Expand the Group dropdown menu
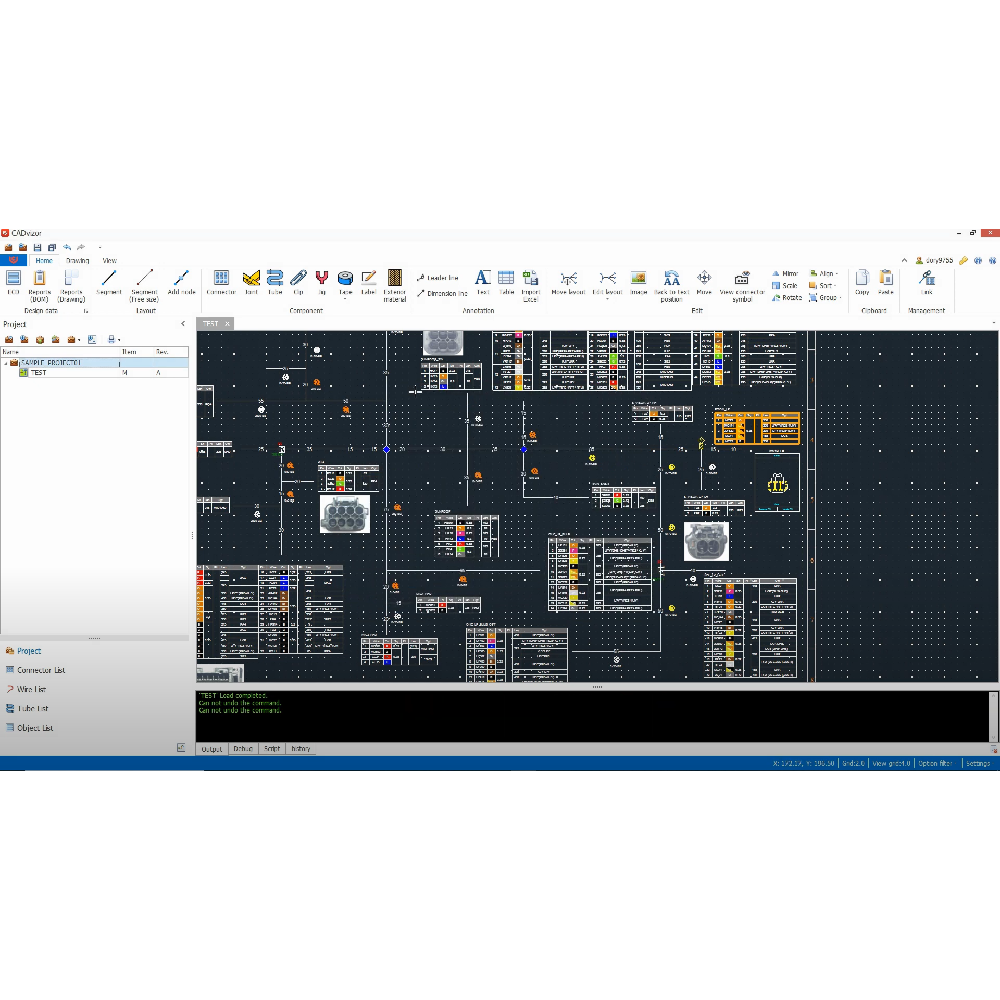 pos(827,297)
